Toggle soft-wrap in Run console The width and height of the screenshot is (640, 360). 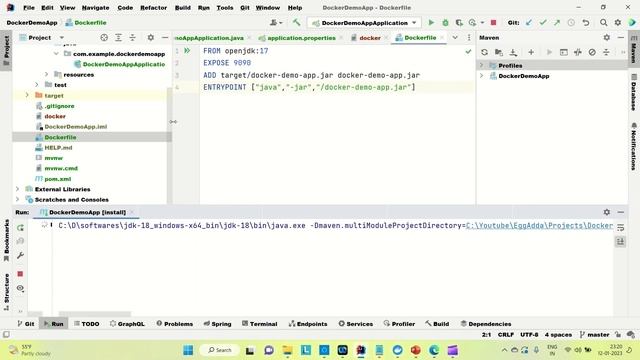click(x=620, y=228)
